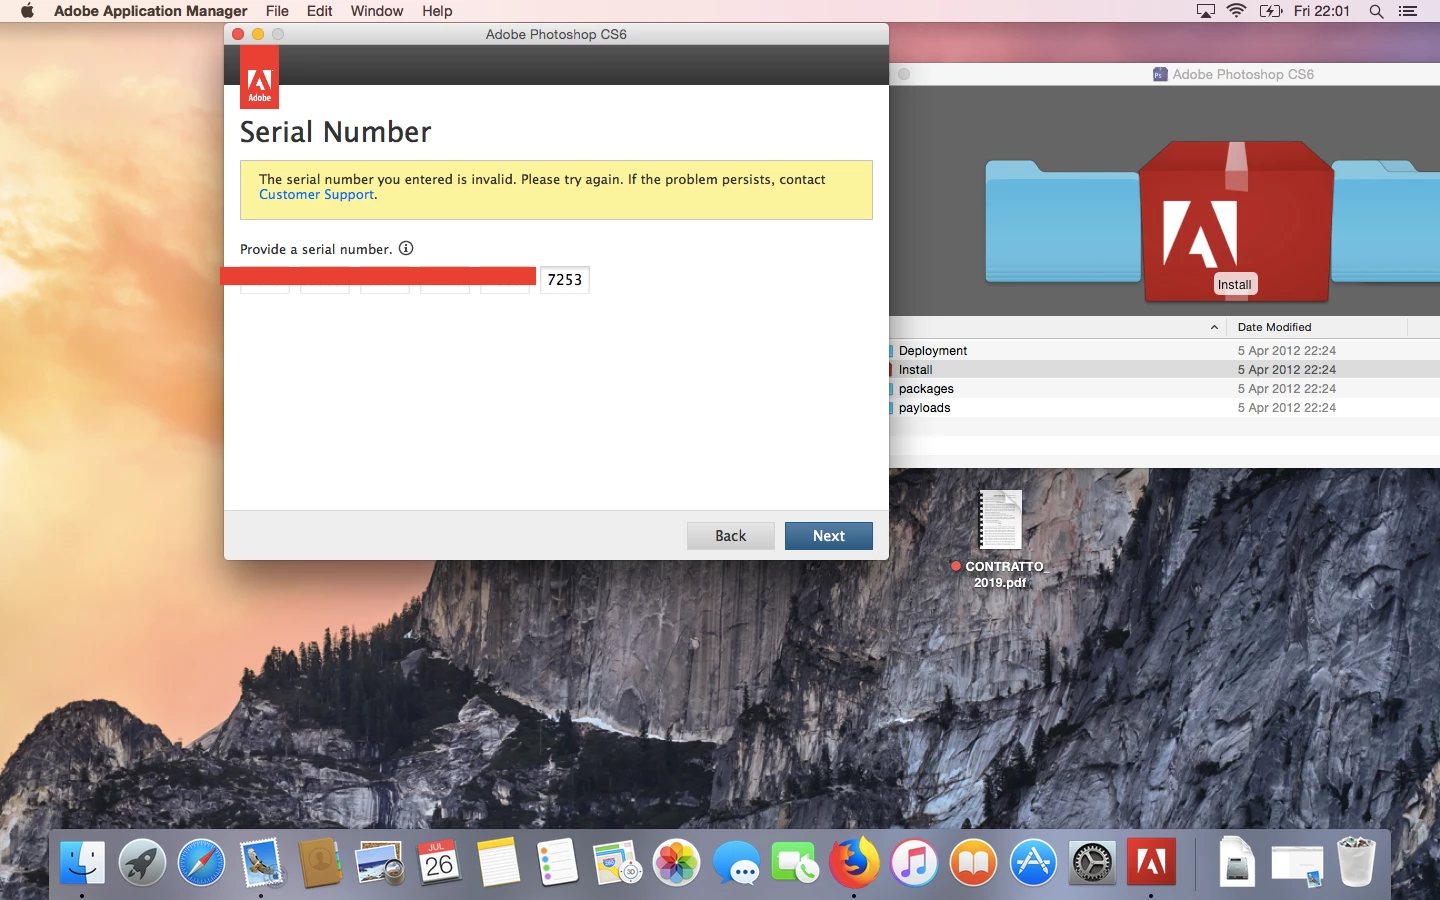Open Spotlight search magnifier

coord(1376,11)
